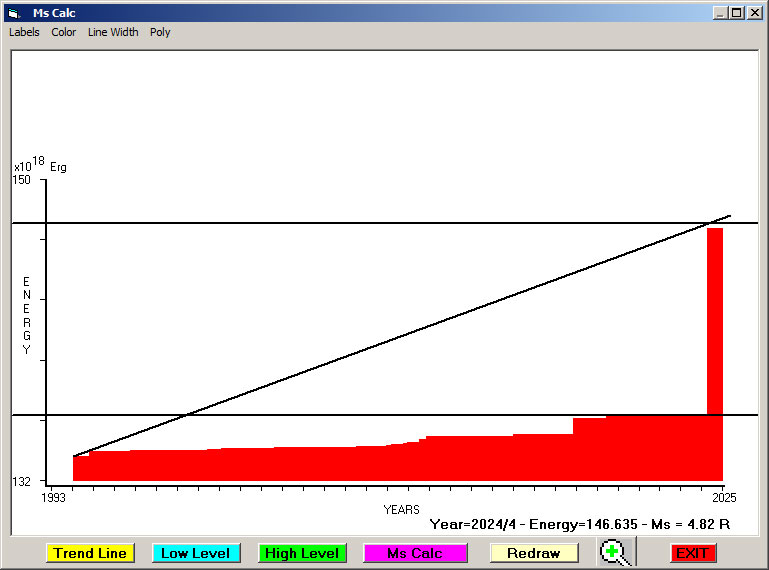The image size is (769, 570).
Task: Open the Line Width menu
Action: [x=113, y=32]
